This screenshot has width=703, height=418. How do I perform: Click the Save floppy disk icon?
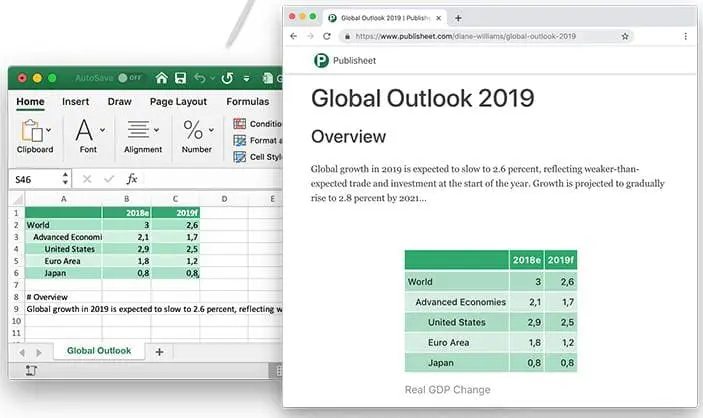180,78
